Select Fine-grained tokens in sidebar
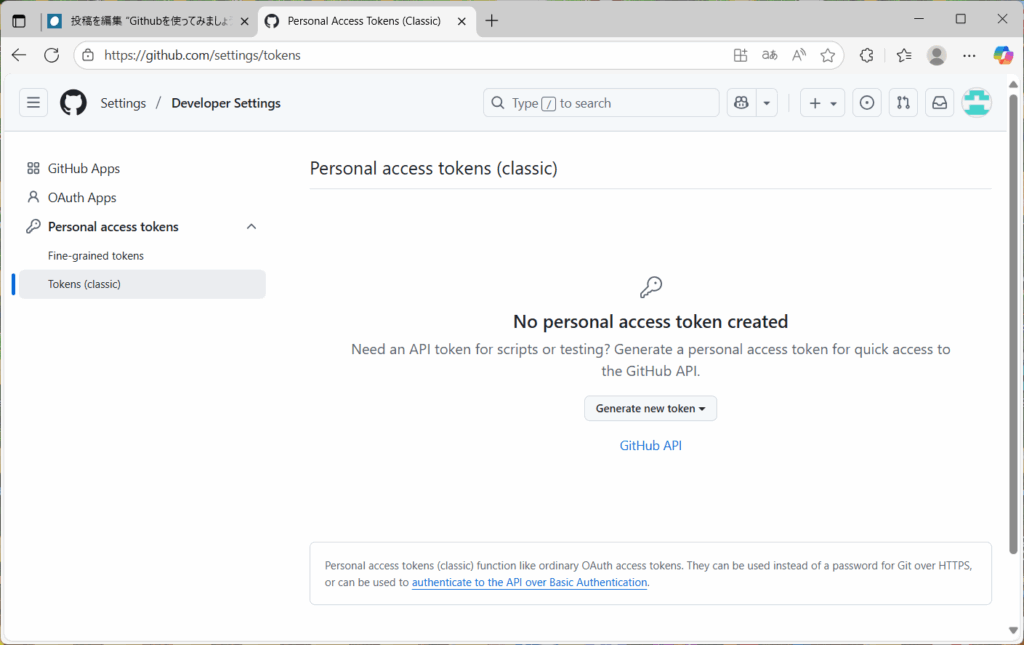Screen dimensions: 1024x645 [x=96, y=256]
